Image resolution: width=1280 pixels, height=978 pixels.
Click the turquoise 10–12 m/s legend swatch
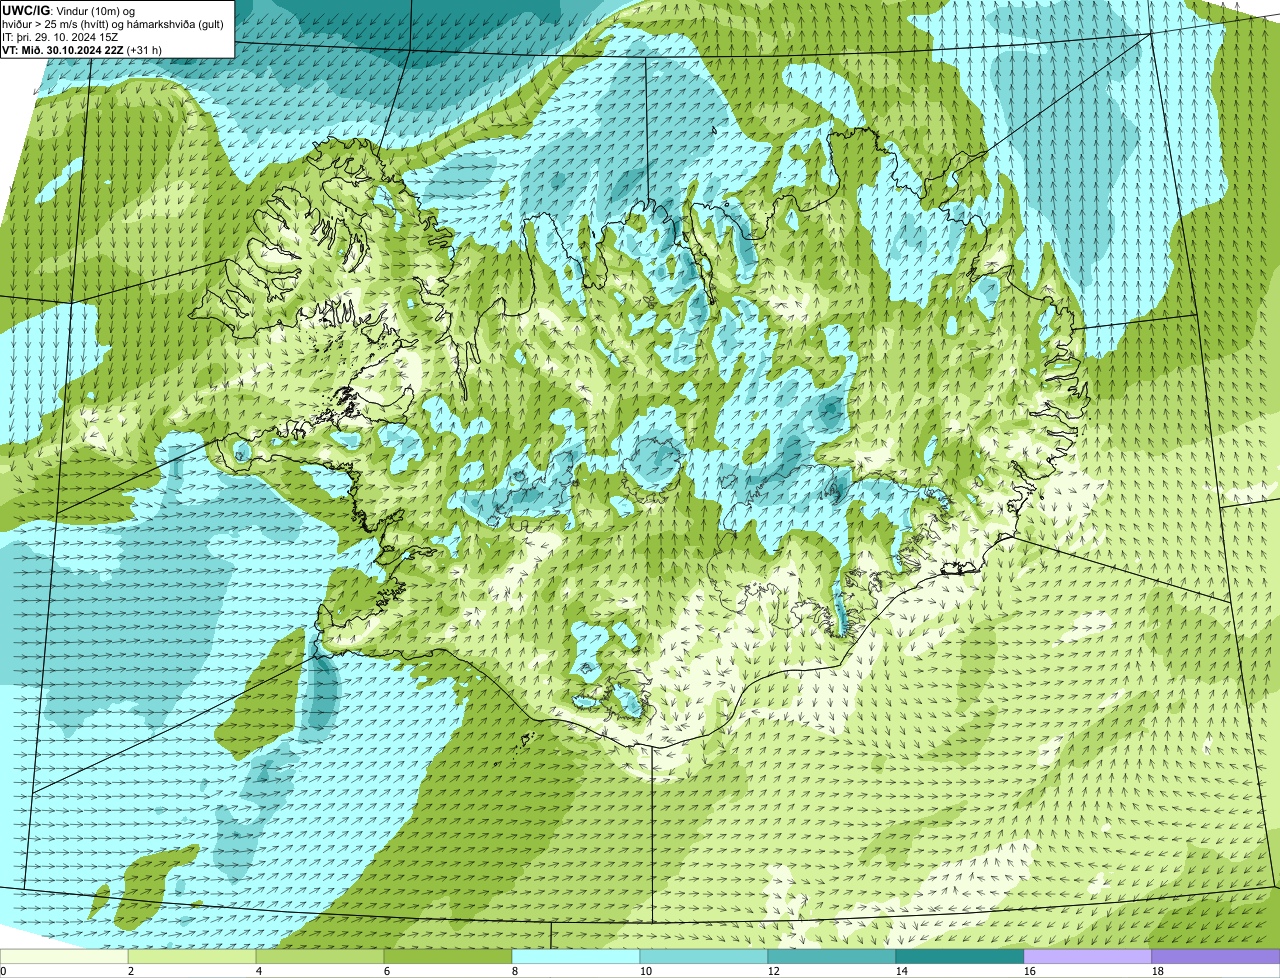pyautogui.click(x=704, y=956)
